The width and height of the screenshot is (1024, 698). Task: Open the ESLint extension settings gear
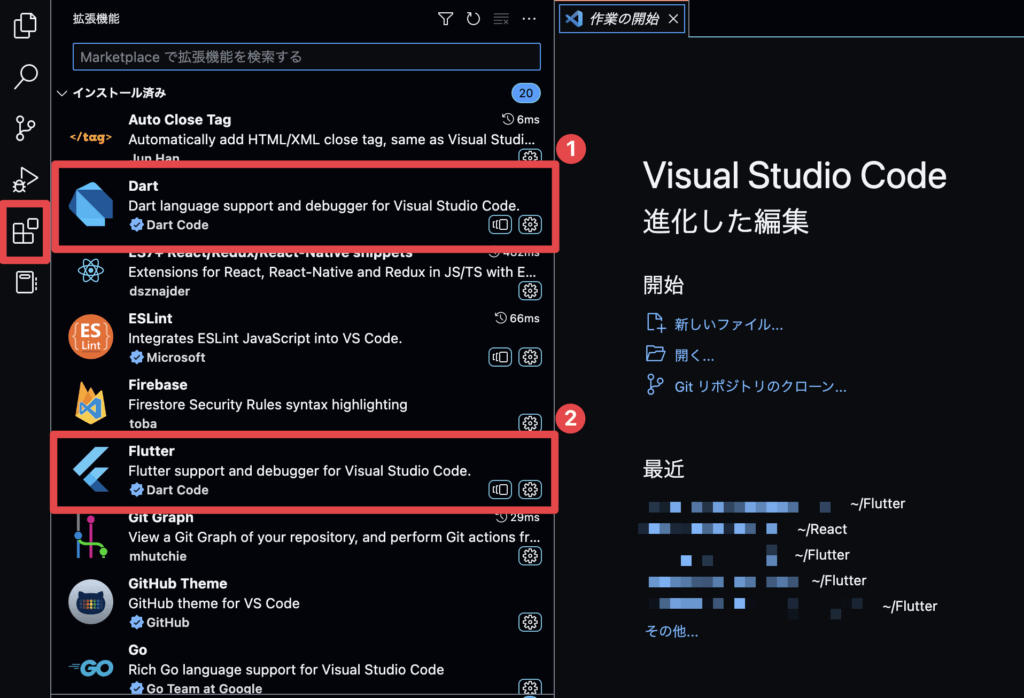point(530,356)
